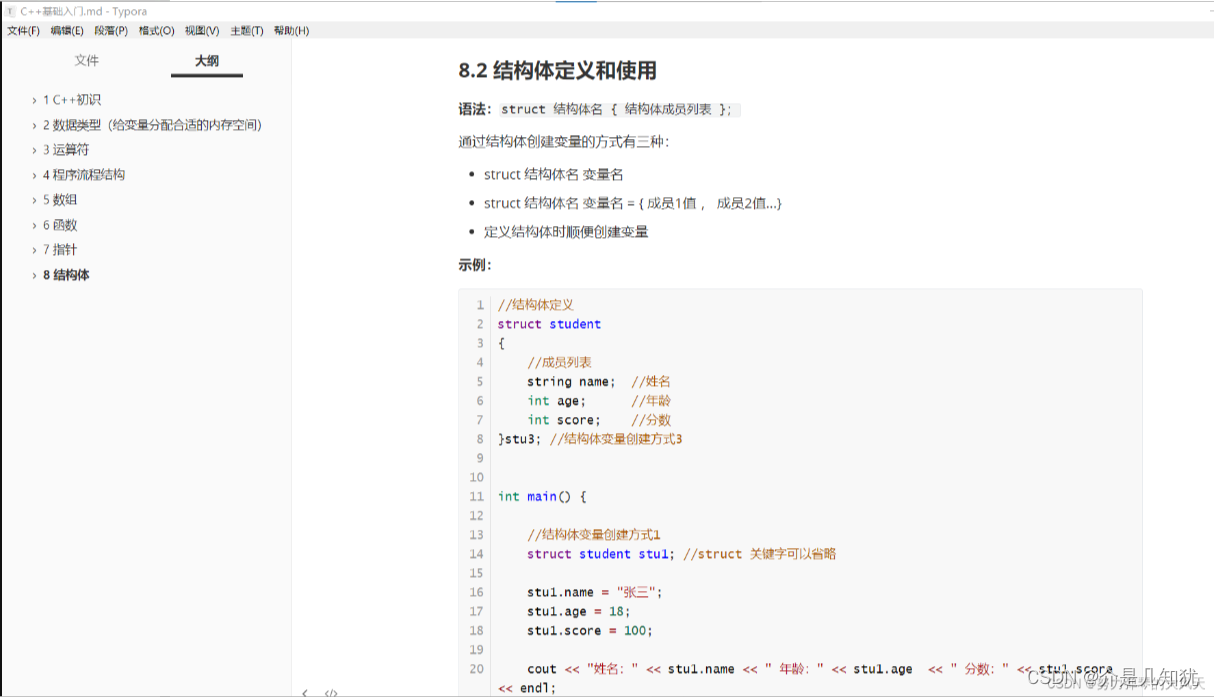Viewport: 1214px width, 697px height.
Task: Place cursor on code line 'struct student stu1;'
Action: coord(599,554)
